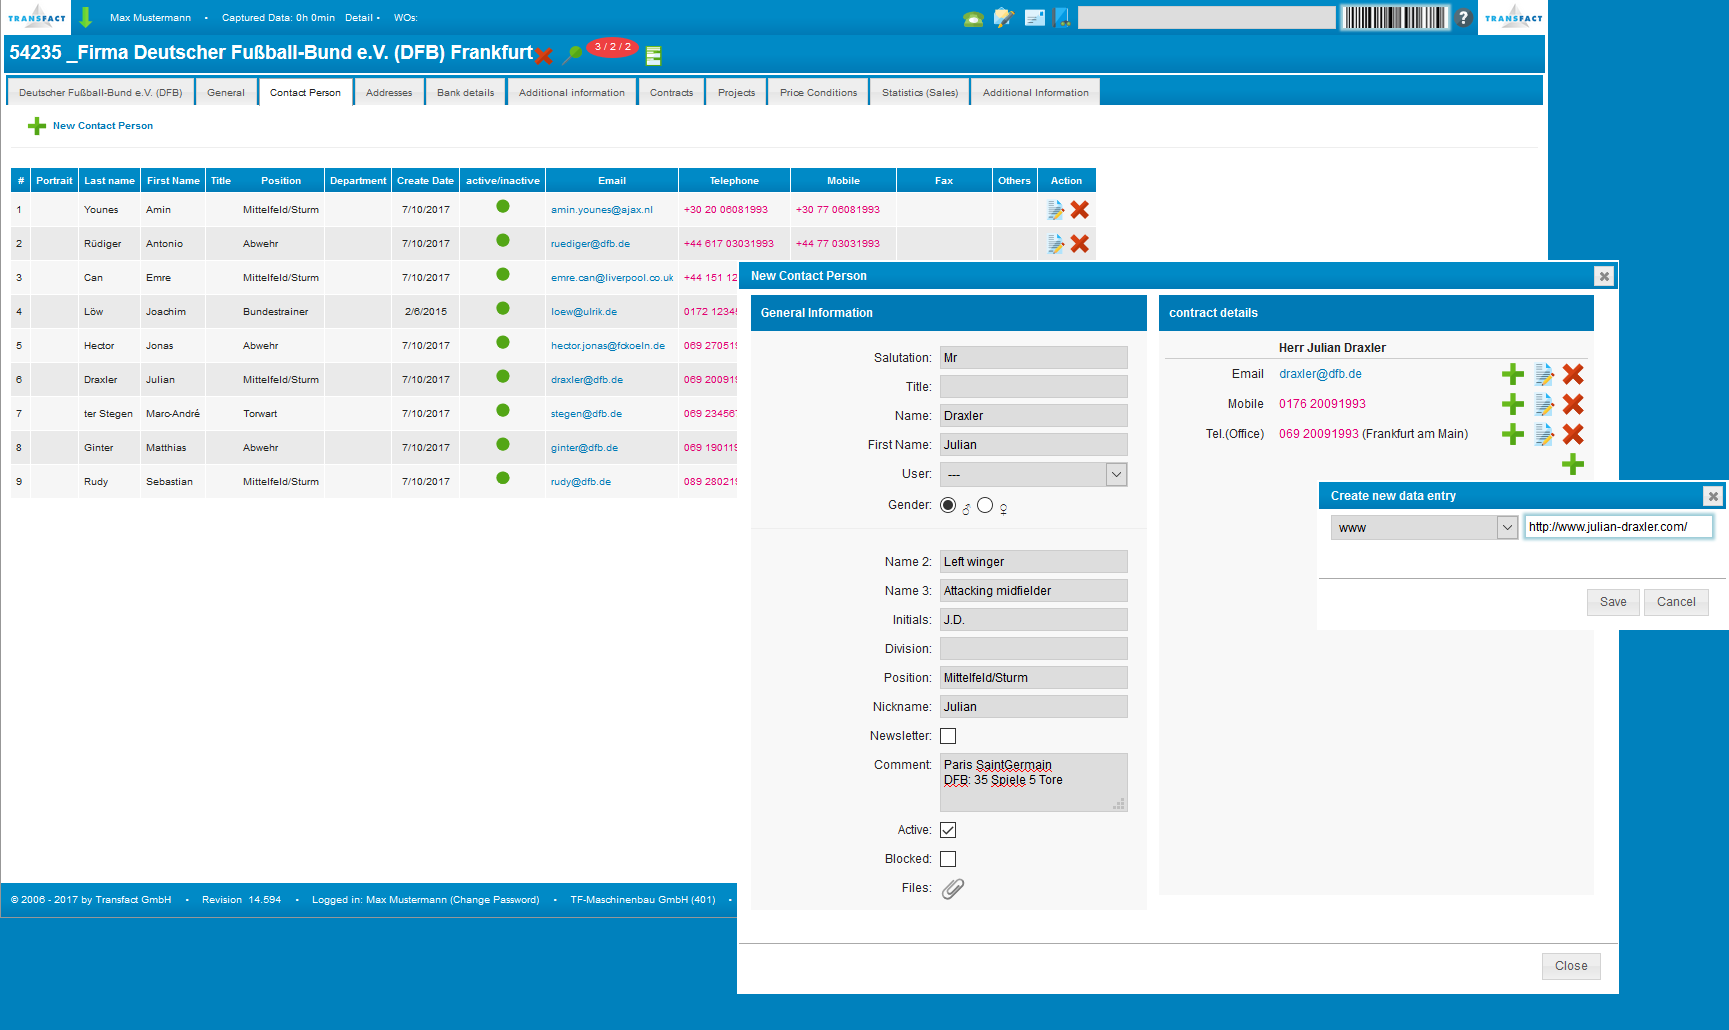Edit the Email contract detail
Viewport: 1729px width, 1030px height.
pyautogui.click(x=1544, y=375)
